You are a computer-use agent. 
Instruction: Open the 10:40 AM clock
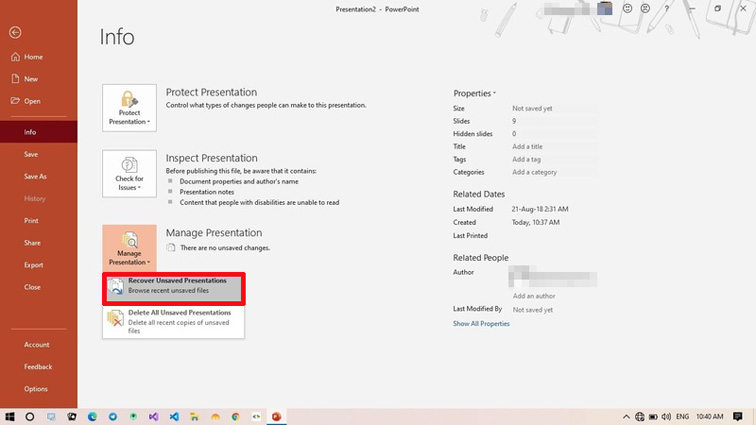(709, 416)
